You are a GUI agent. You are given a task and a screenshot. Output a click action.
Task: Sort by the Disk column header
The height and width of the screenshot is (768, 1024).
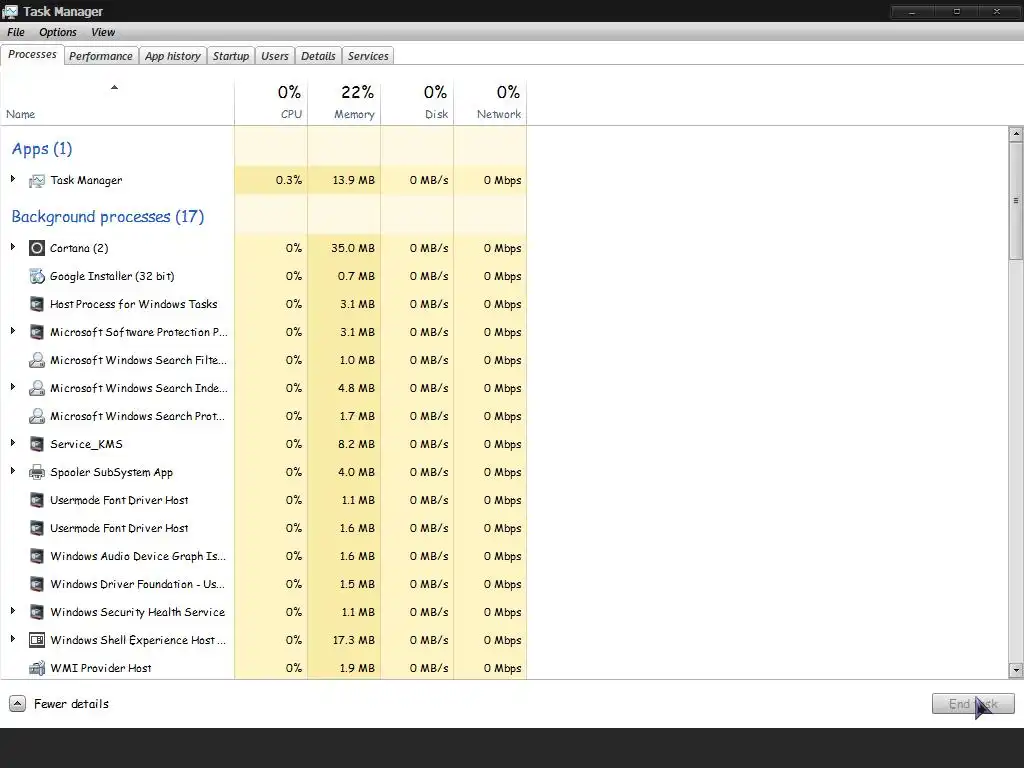(417, 103)
